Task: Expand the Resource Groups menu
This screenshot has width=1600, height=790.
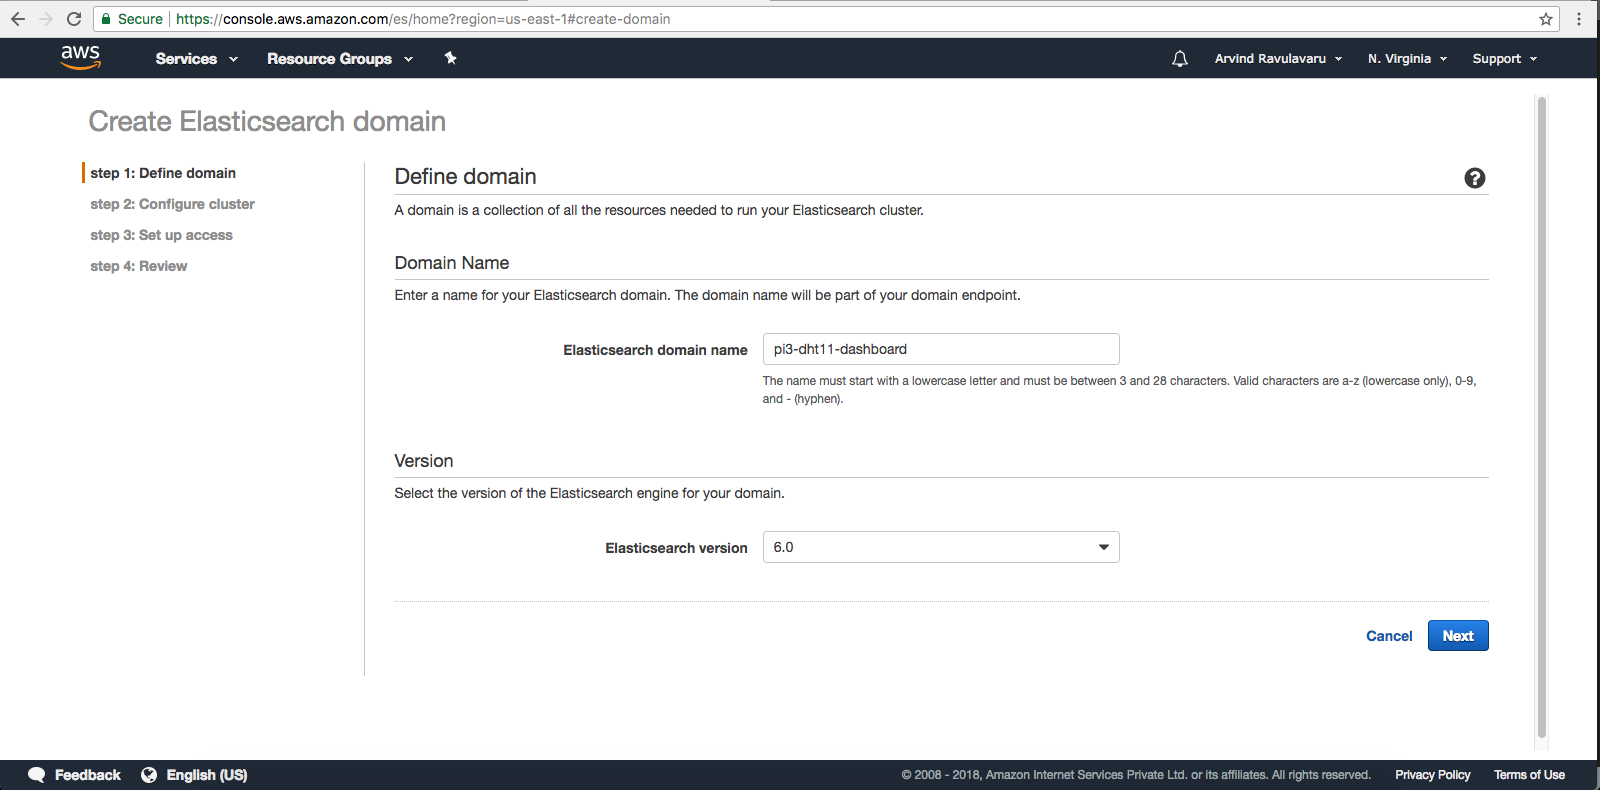Action: point(340,59)
